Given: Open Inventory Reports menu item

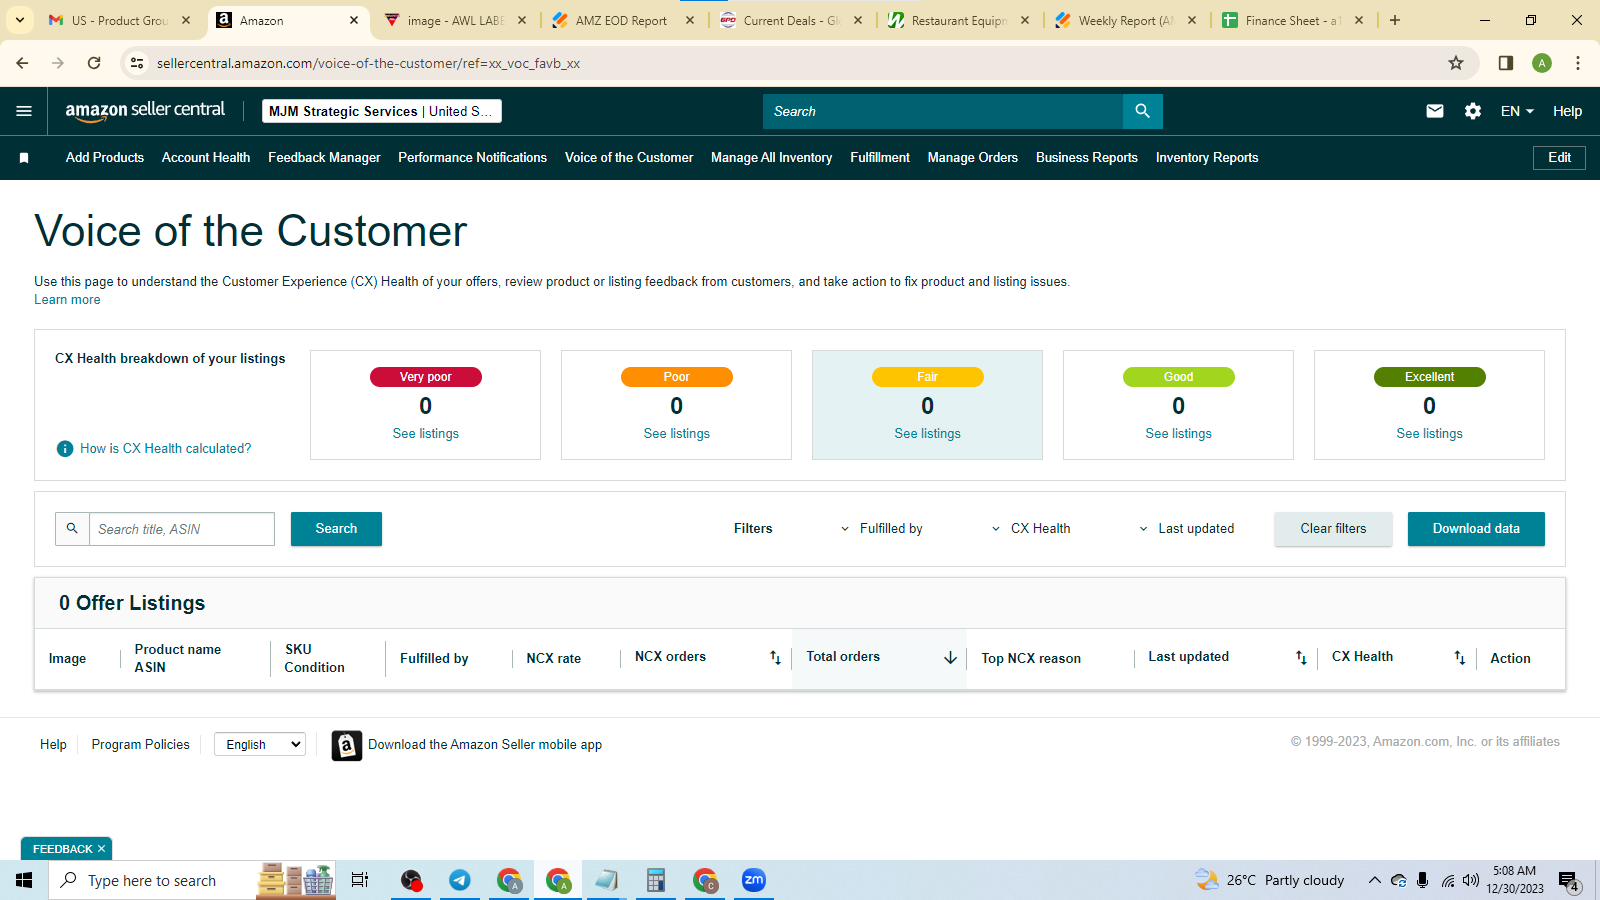Looking at the screenshot, I should tap(1207, 158).
